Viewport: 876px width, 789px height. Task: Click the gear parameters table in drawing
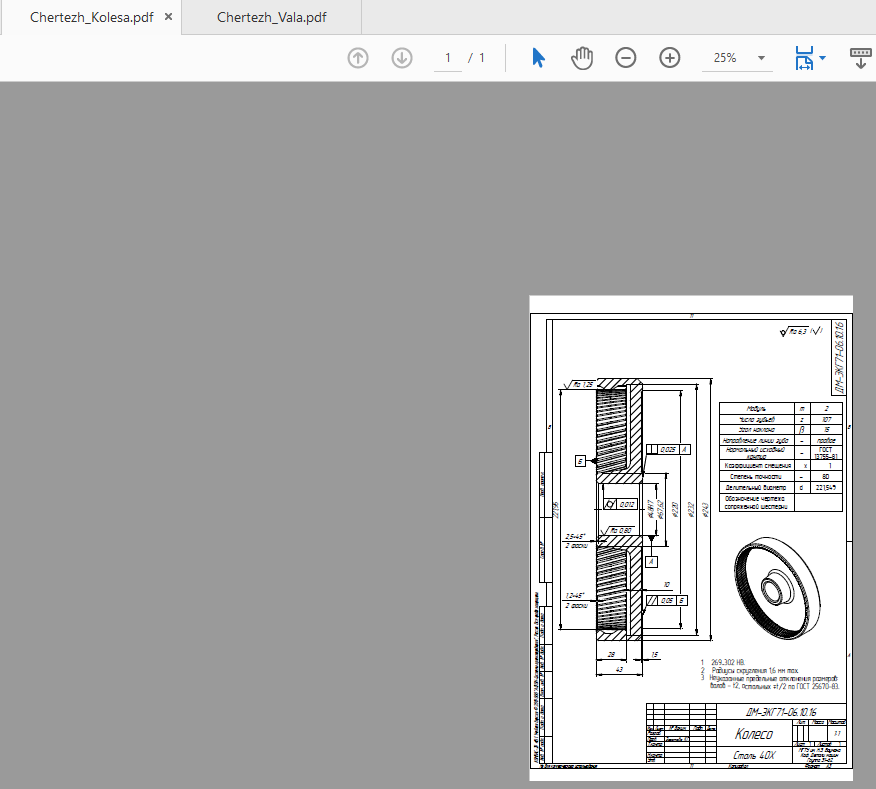781,456
